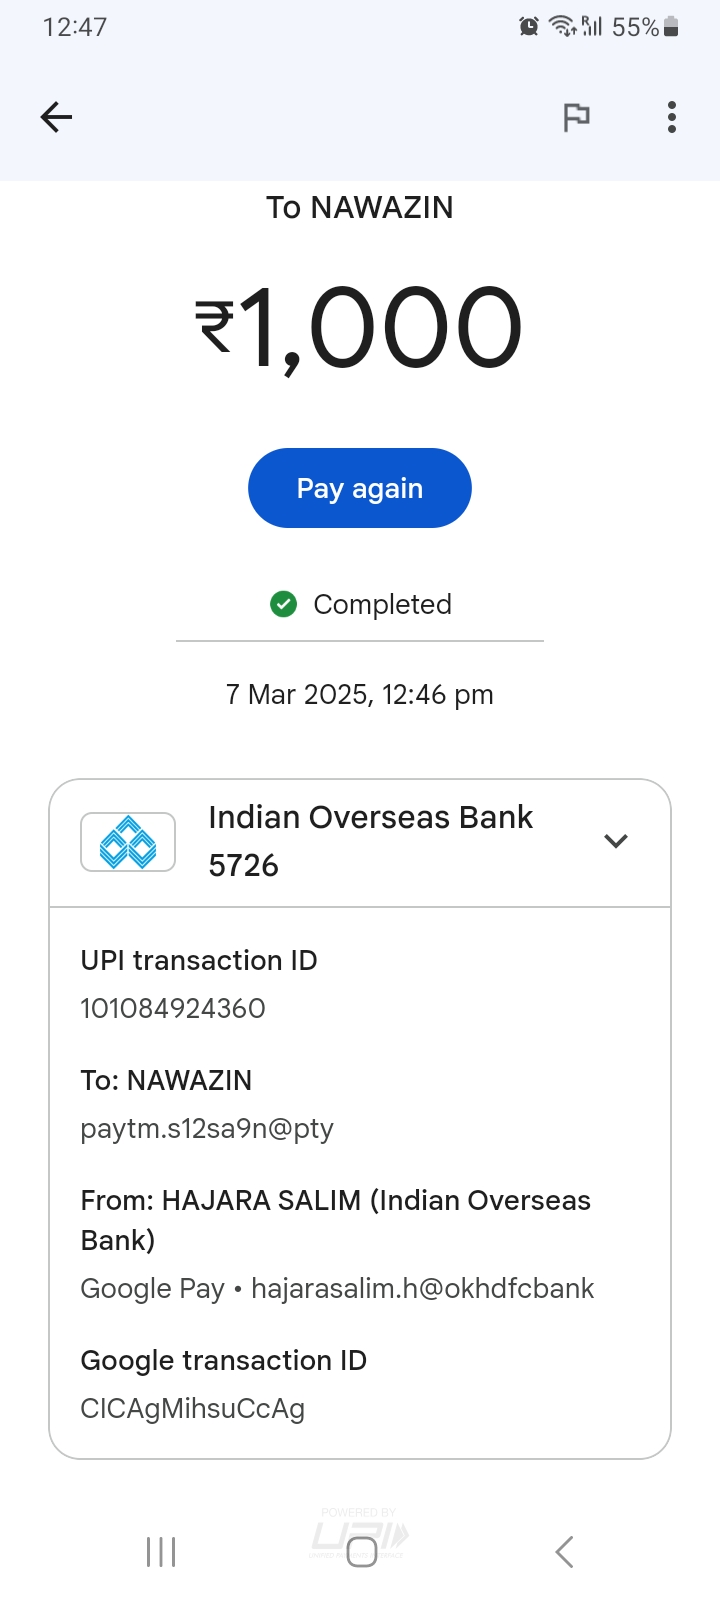Image resolution: width=720 pixels, height=1600 pixels.
Task: Tap the UPI transaction ID number
Action: click(x=173, y=1008)
